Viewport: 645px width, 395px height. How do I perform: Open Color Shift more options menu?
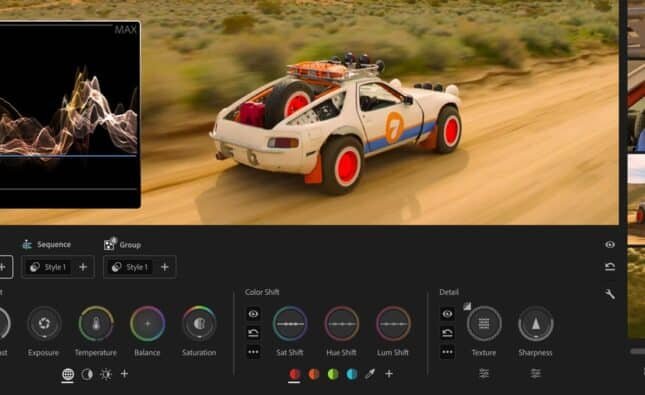[x=253, y=352]
